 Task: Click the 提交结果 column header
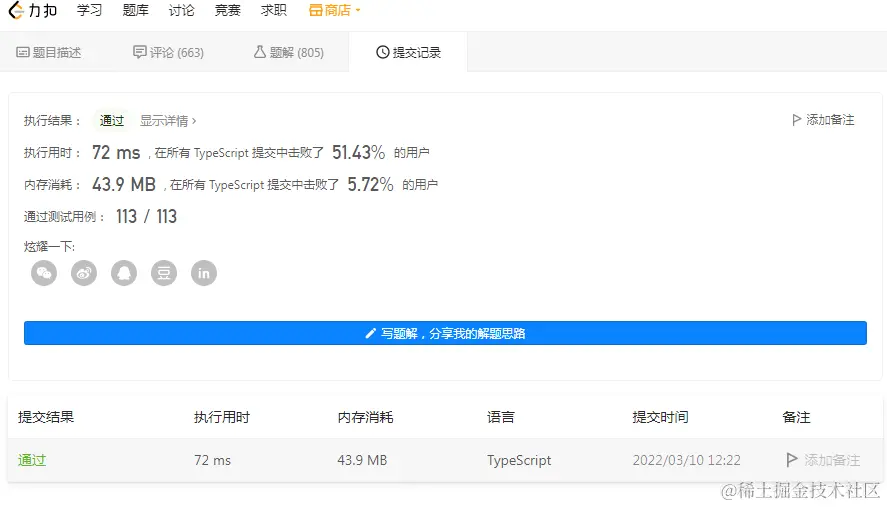[x=46, y=418]
